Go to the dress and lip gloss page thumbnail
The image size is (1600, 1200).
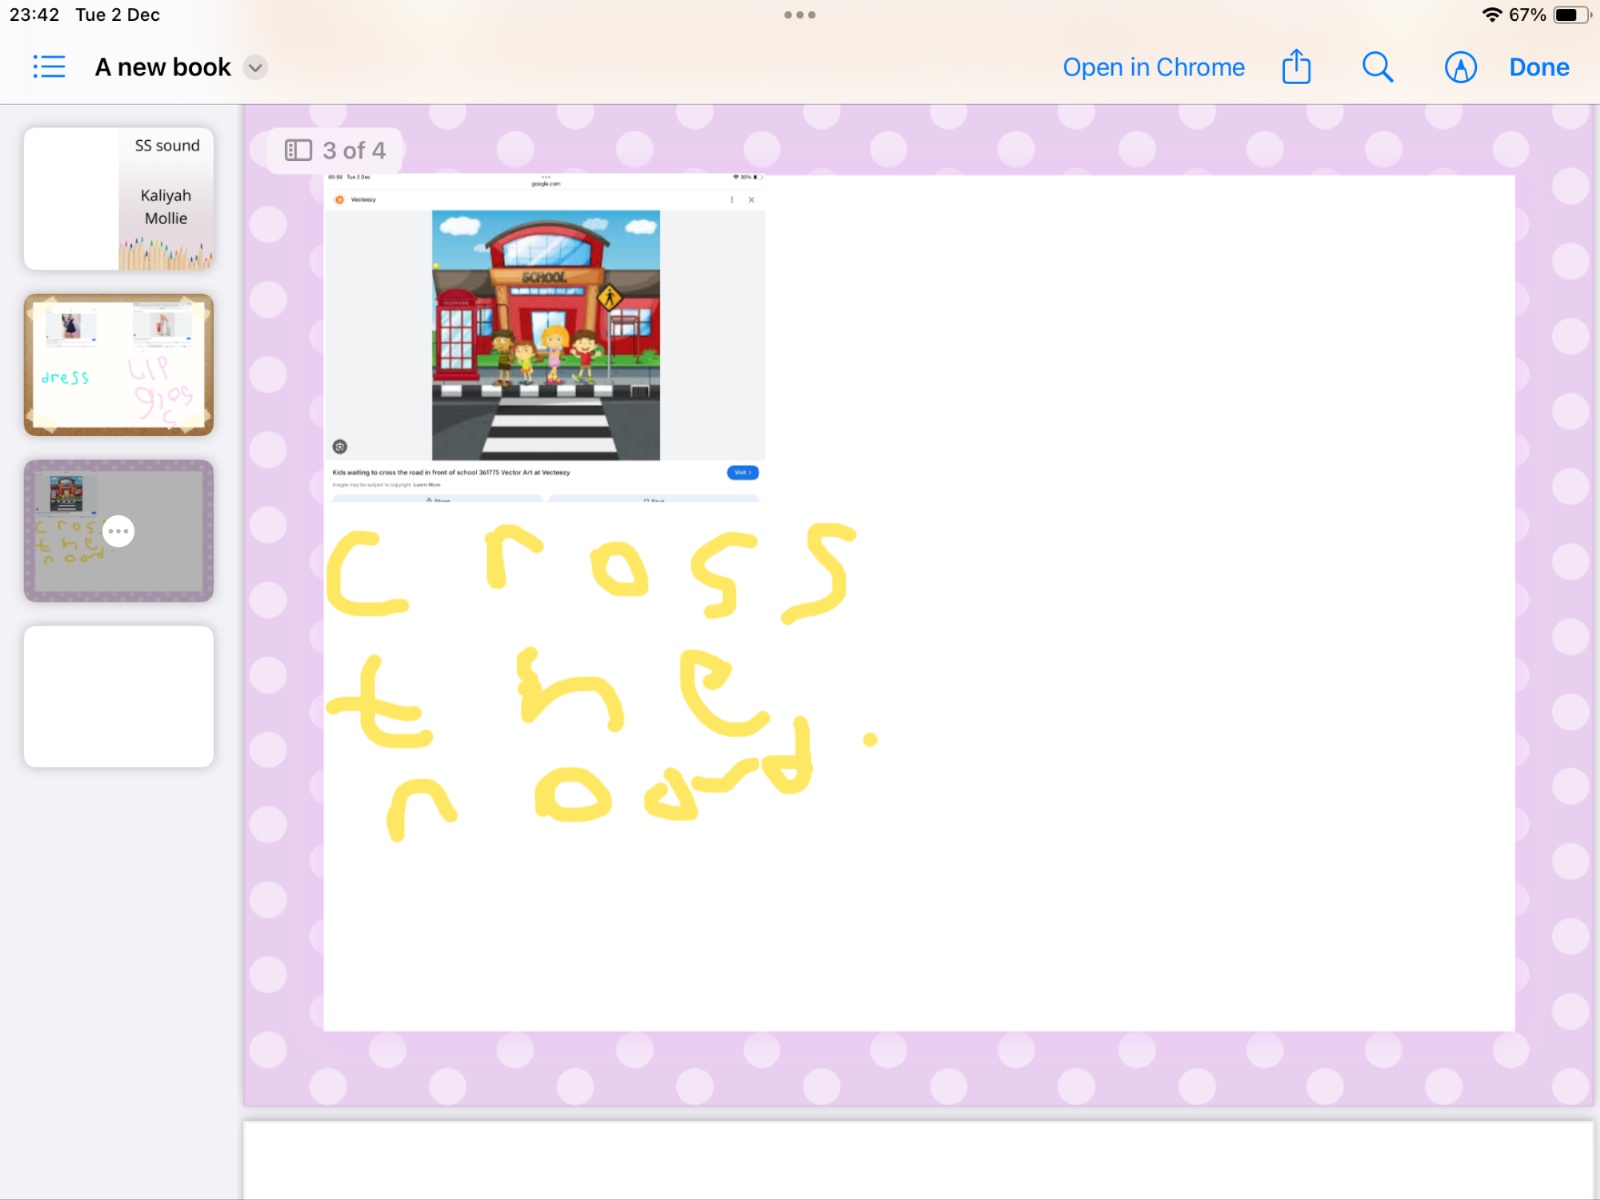coord(119,365)
